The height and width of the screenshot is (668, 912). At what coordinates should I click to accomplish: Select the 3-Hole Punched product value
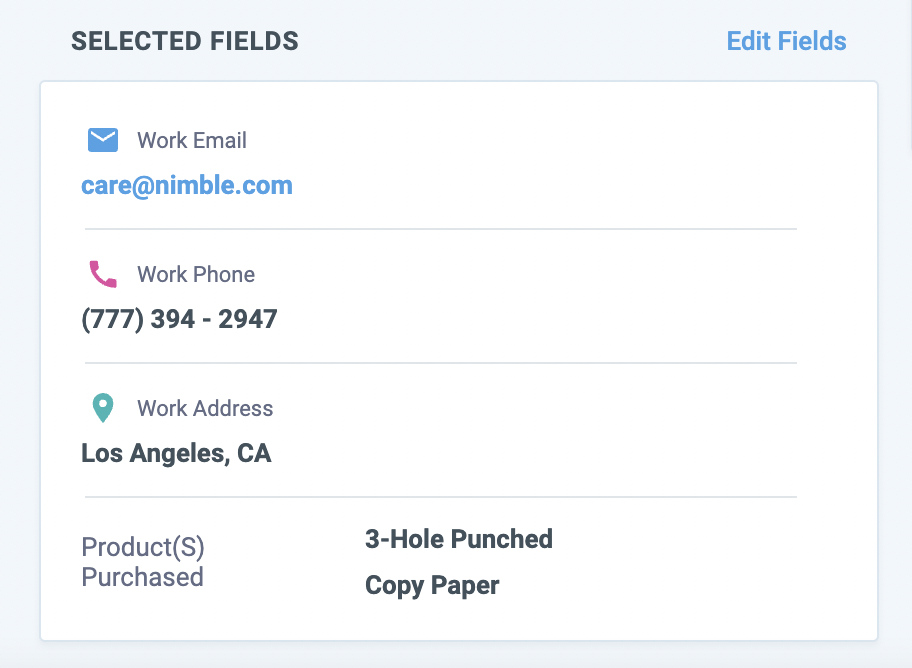459,539
